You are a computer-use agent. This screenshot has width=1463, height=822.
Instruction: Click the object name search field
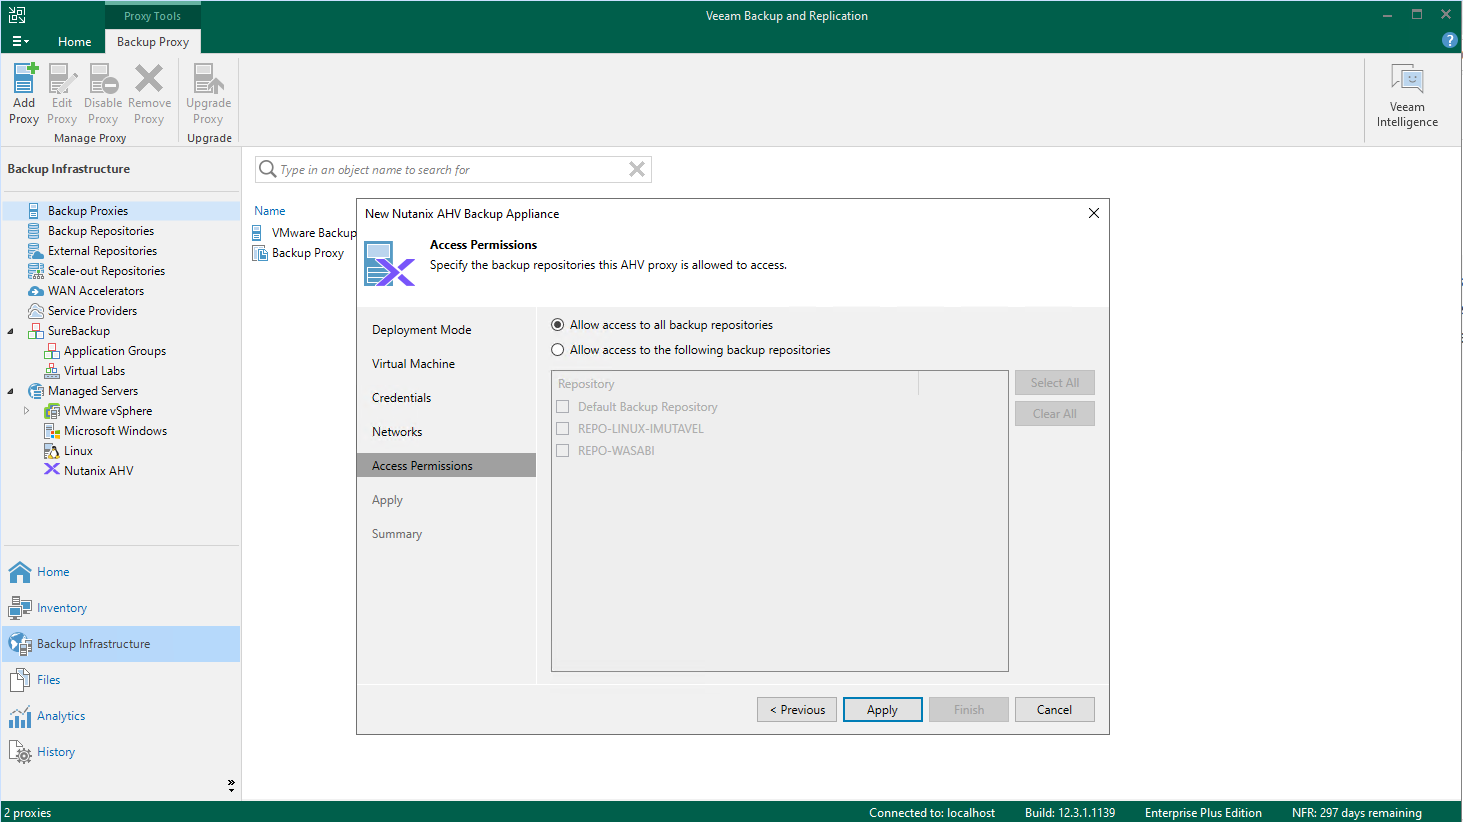coord(453,170)
